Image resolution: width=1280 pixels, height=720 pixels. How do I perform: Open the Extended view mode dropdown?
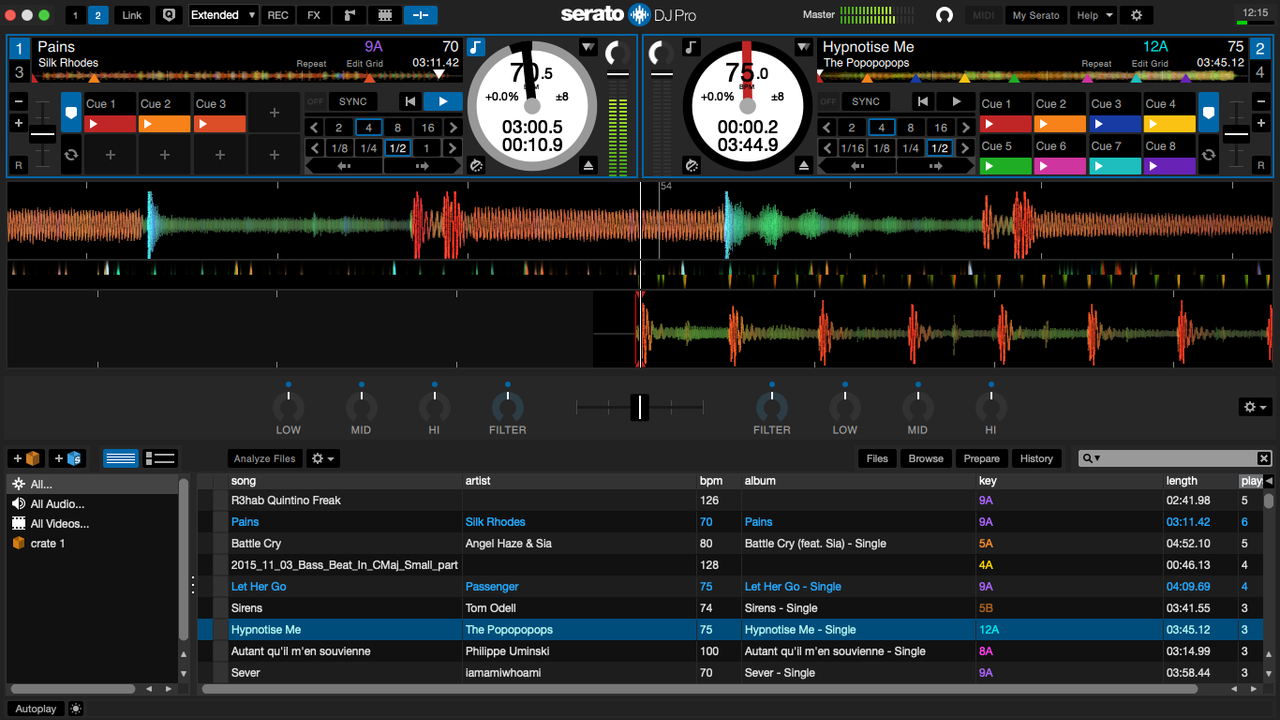(223, 15)
